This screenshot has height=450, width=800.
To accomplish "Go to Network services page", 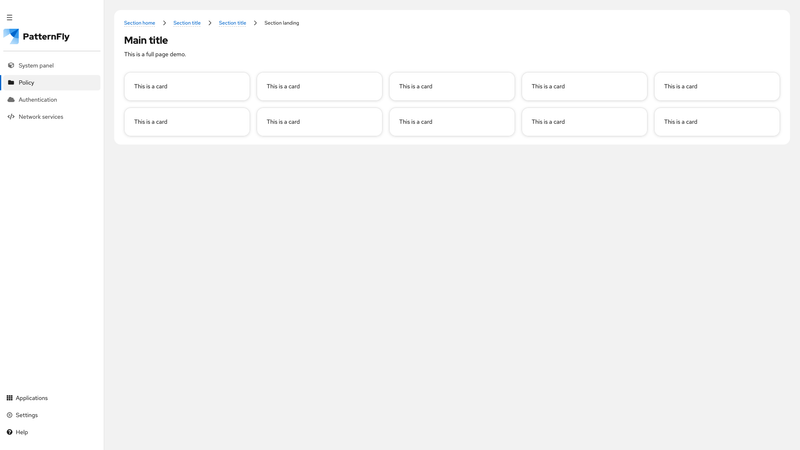I will pos(41,117).
